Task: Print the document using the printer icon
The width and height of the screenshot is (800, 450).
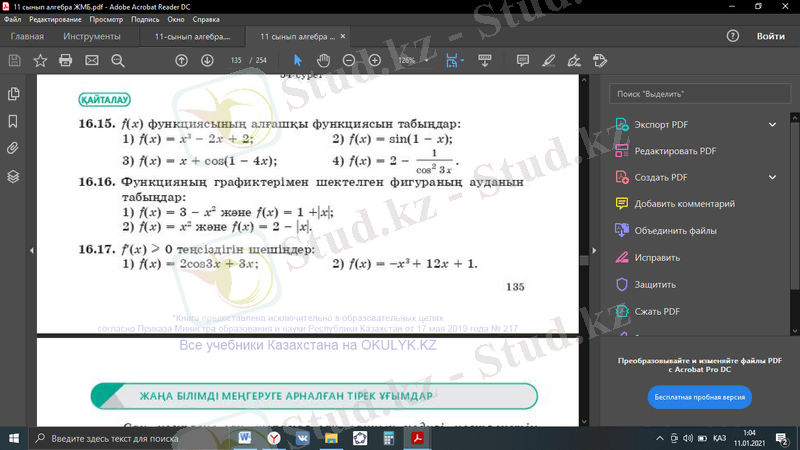Action: (x=66, y=60)
